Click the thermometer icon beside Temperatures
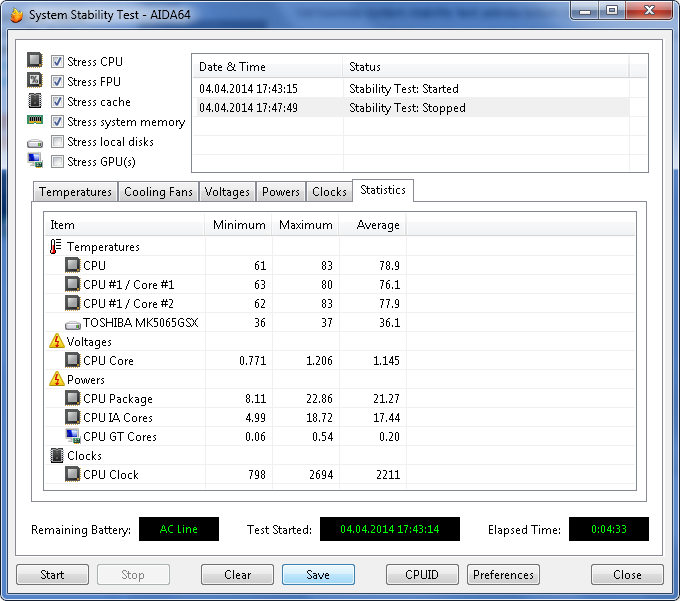The height and width of the screenshot is (601, 680). 56,247
